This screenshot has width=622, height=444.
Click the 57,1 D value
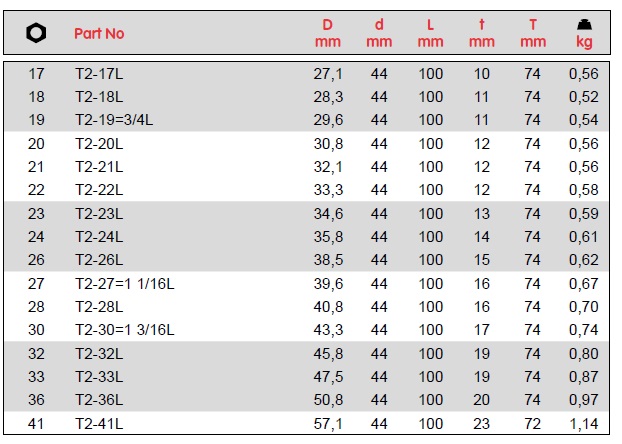point(330,424)
